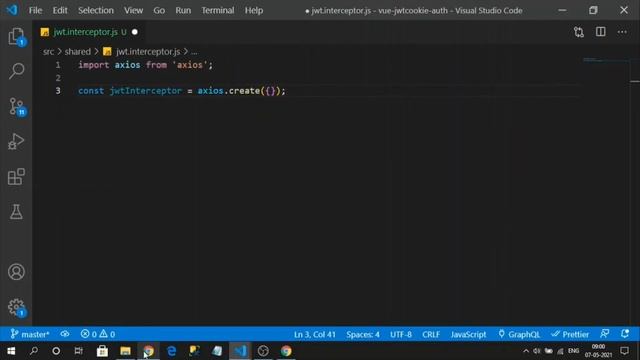Click the VS Code logo in title bar
The width and height of the screenshot is (640, 360).
click(x=12, y=10)
